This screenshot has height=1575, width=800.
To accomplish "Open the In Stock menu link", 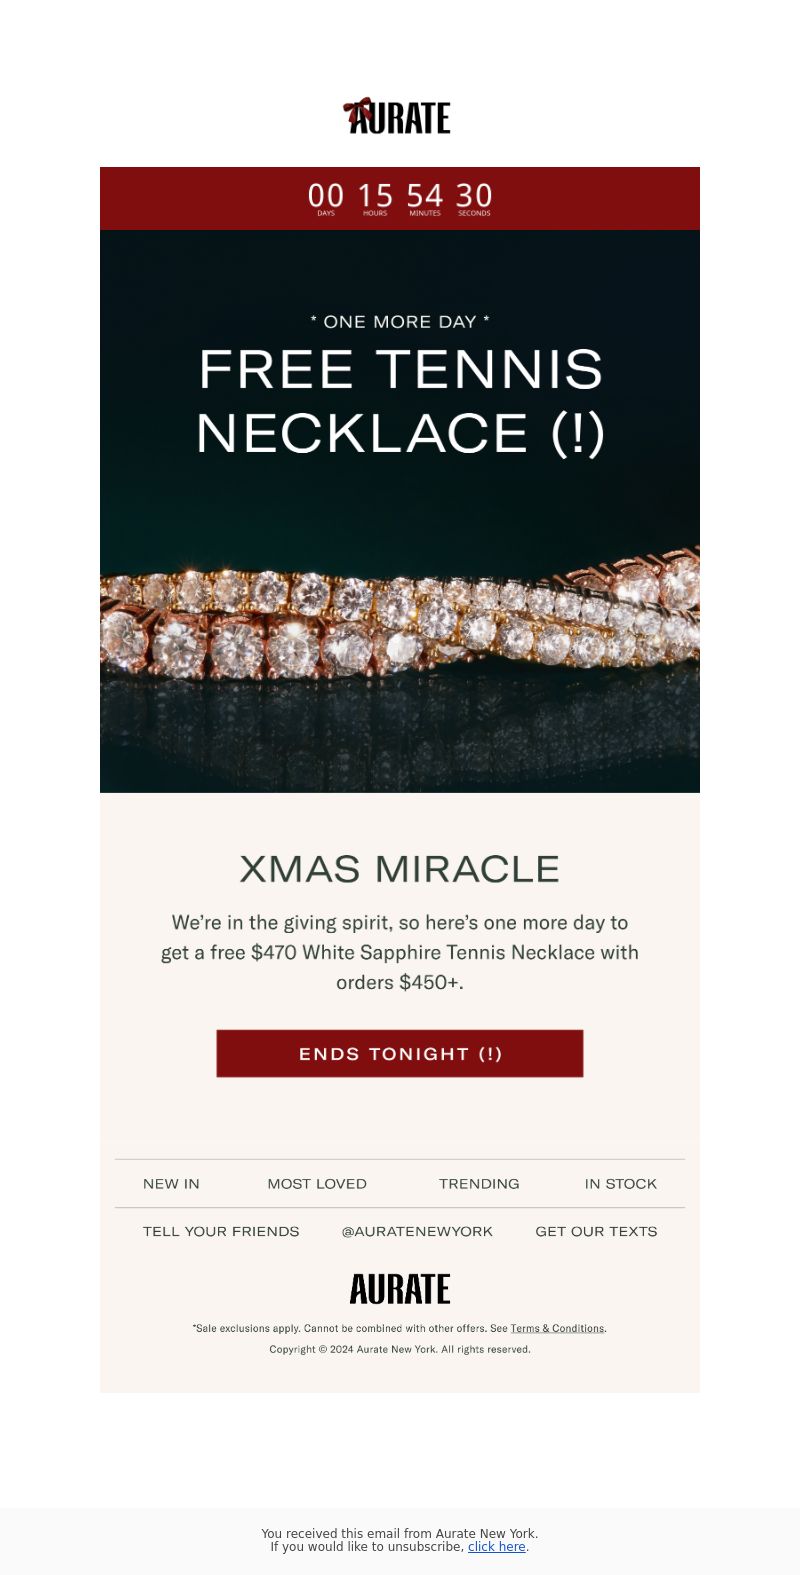I will point(621,1184).
